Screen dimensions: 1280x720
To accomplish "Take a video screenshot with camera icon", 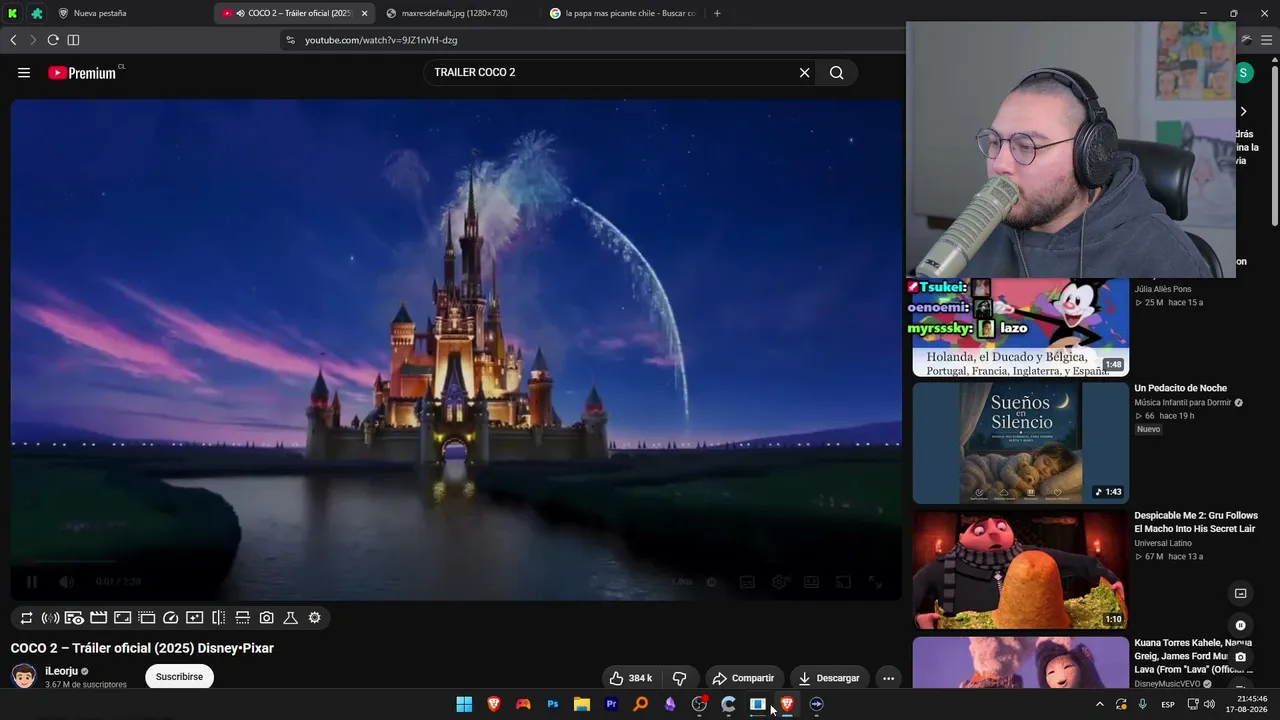I will click(x=266, y=618).
